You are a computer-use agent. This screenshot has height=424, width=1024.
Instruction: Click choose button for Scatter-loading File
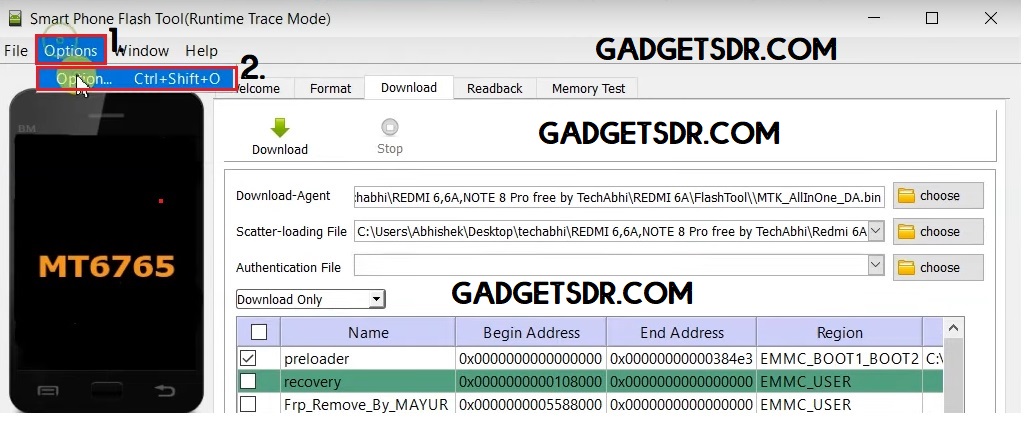tap(938, 232)
